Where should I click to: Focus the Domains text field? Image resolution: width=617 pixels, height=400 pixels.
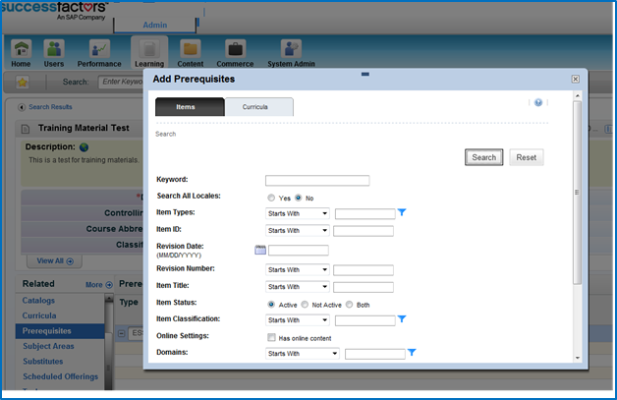point(375,354)
